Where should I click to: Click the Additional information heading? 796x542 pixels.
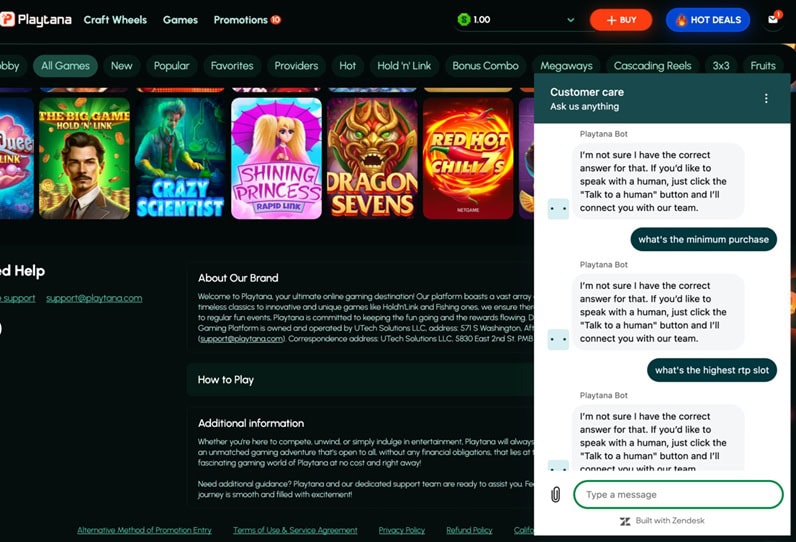[x=251, y=423]
